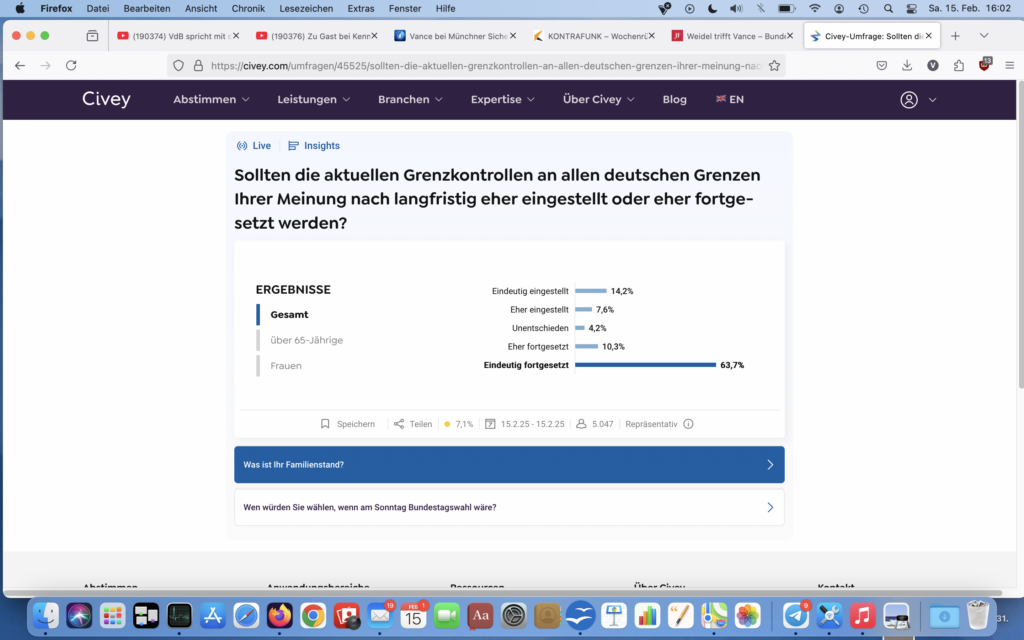Select the Frauen results filter

tap(286, 366)
